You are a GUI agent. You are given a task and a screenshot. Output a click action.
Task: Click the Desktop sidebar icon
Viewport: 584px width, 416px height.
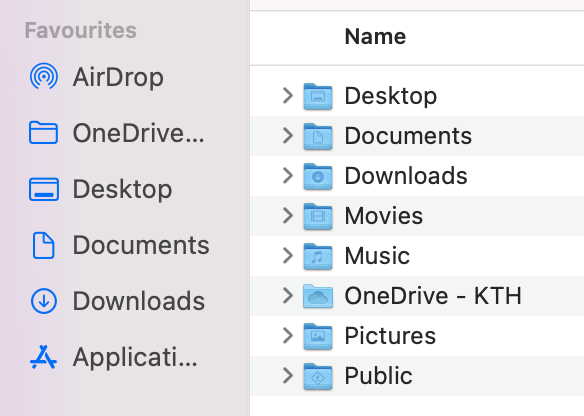click(44, 189)
